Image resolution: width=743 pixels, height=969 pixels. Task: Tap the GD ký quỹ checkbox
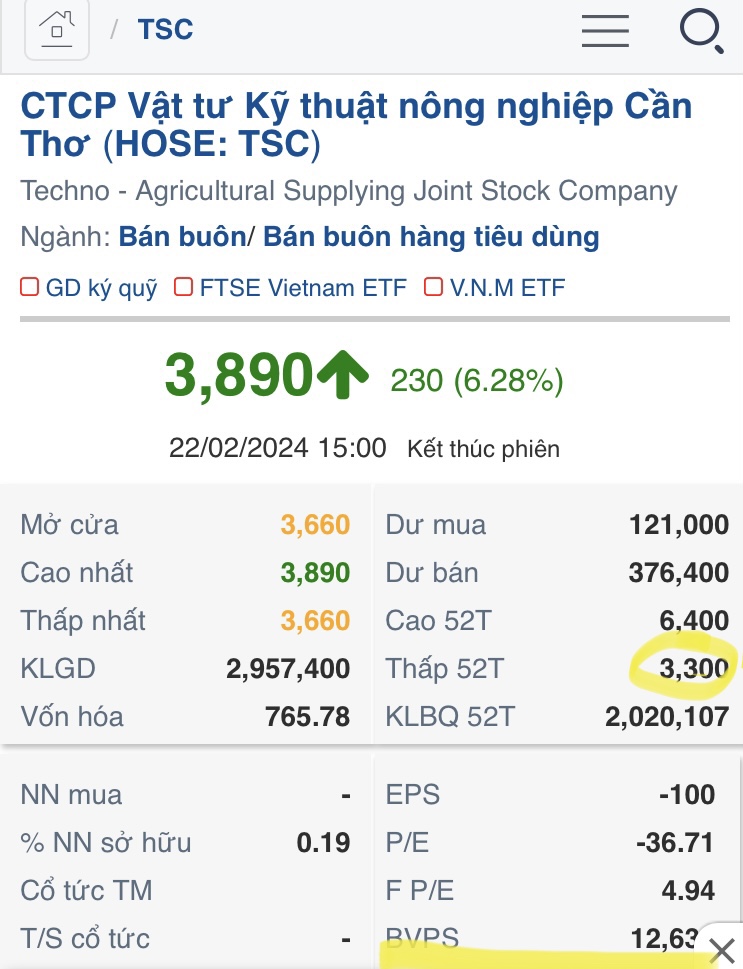click(30, 288)
